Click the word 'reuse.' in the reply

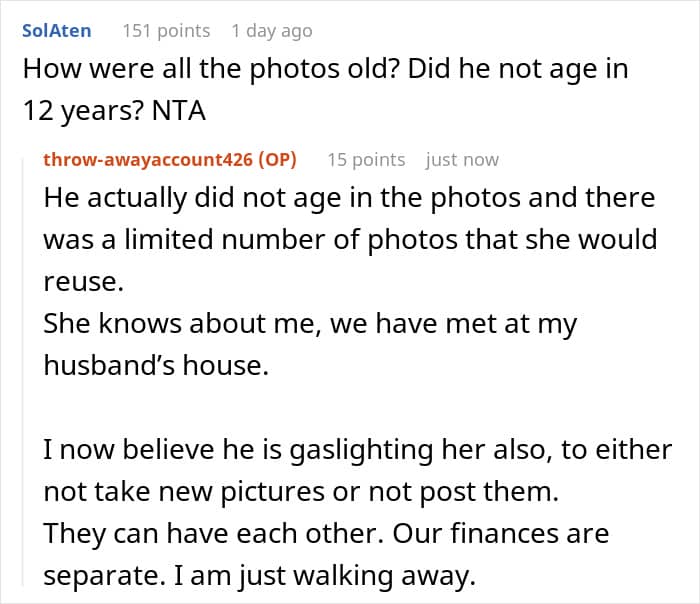(83, 282)
